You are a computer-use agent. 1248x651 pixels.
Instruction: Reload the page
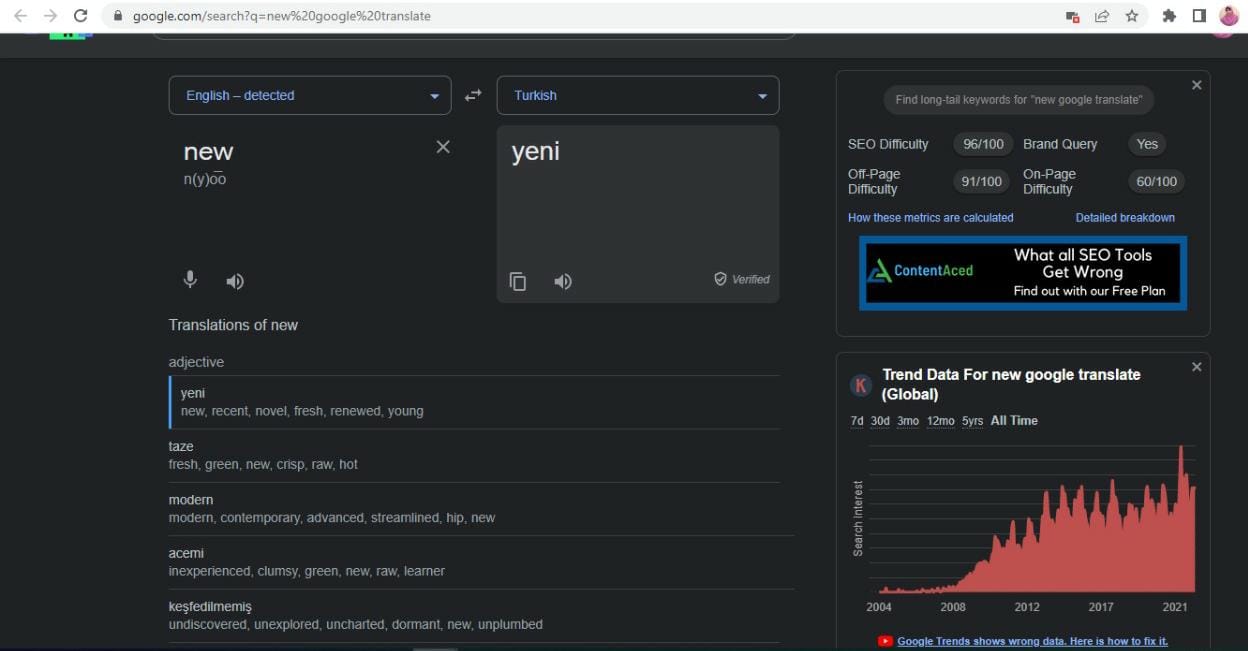81,16
